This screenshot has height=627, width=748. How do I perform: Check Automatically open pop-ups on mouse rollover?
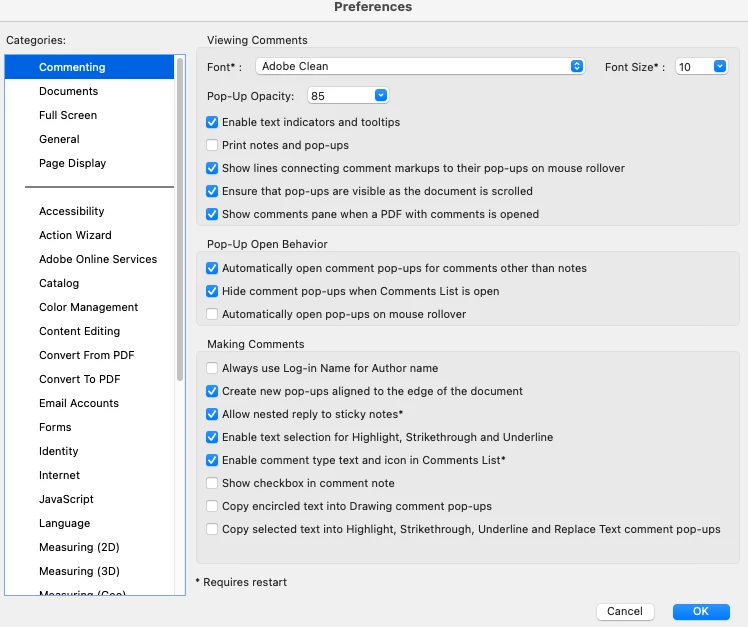click(212, 314)
